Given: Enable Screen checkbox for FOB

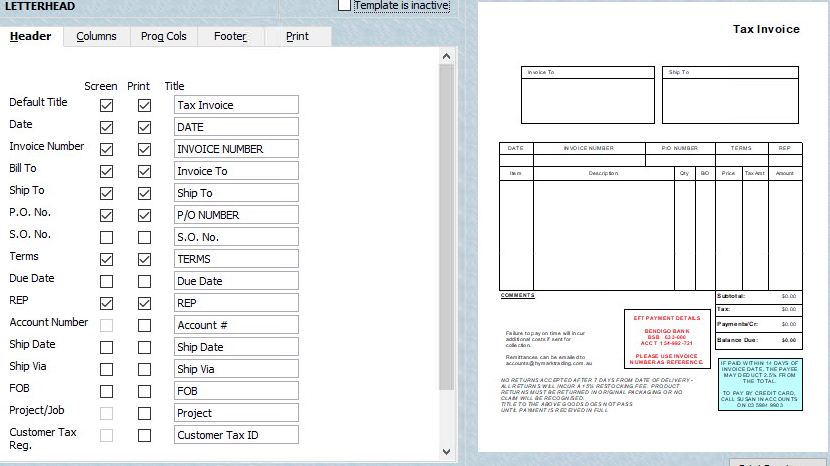Looking at the screenshot, I should tap(106, 391).
